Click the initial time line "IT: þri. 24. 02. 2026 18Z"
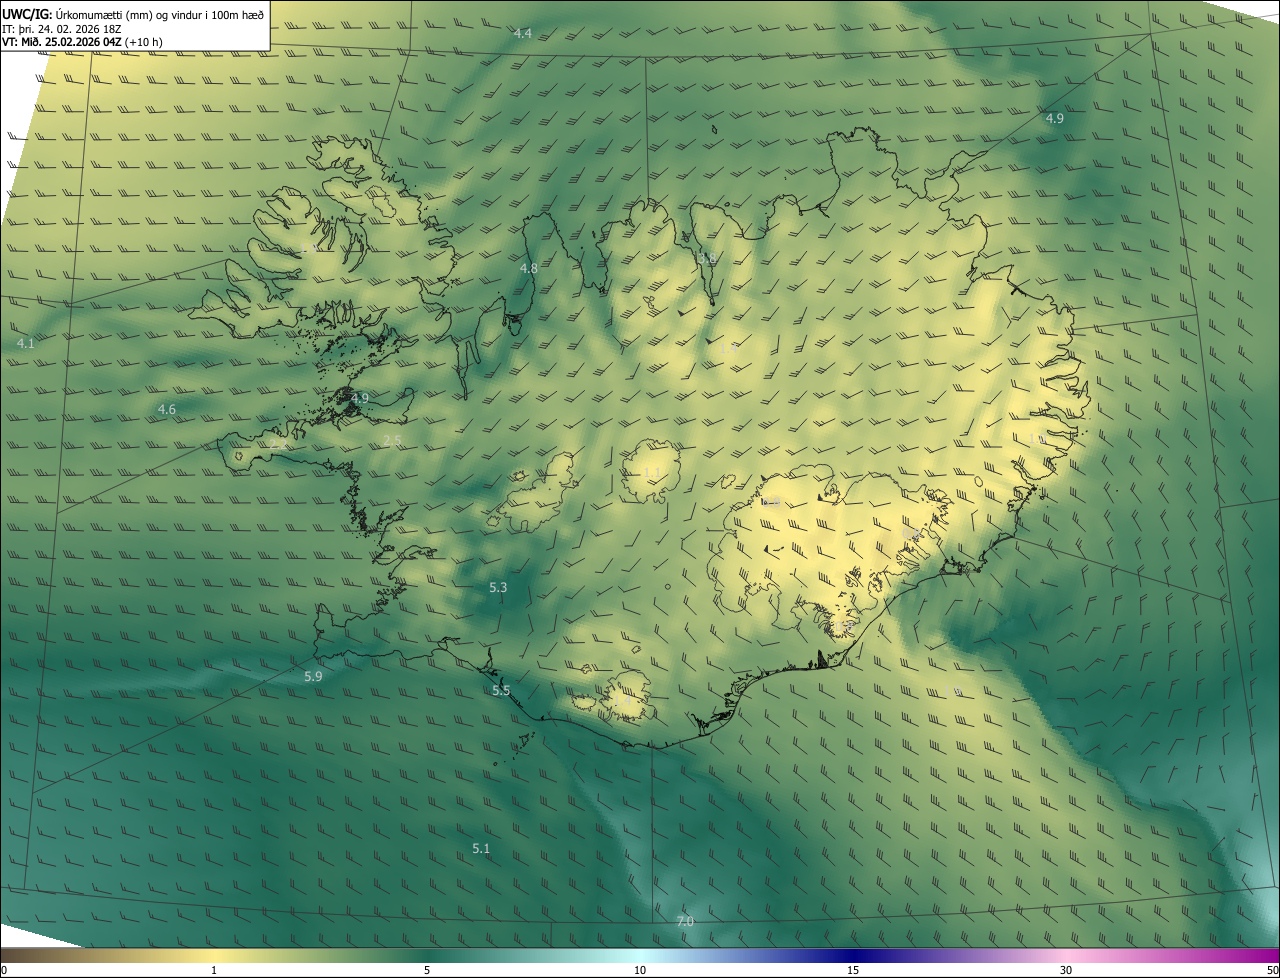 click(x=62, y=29)
